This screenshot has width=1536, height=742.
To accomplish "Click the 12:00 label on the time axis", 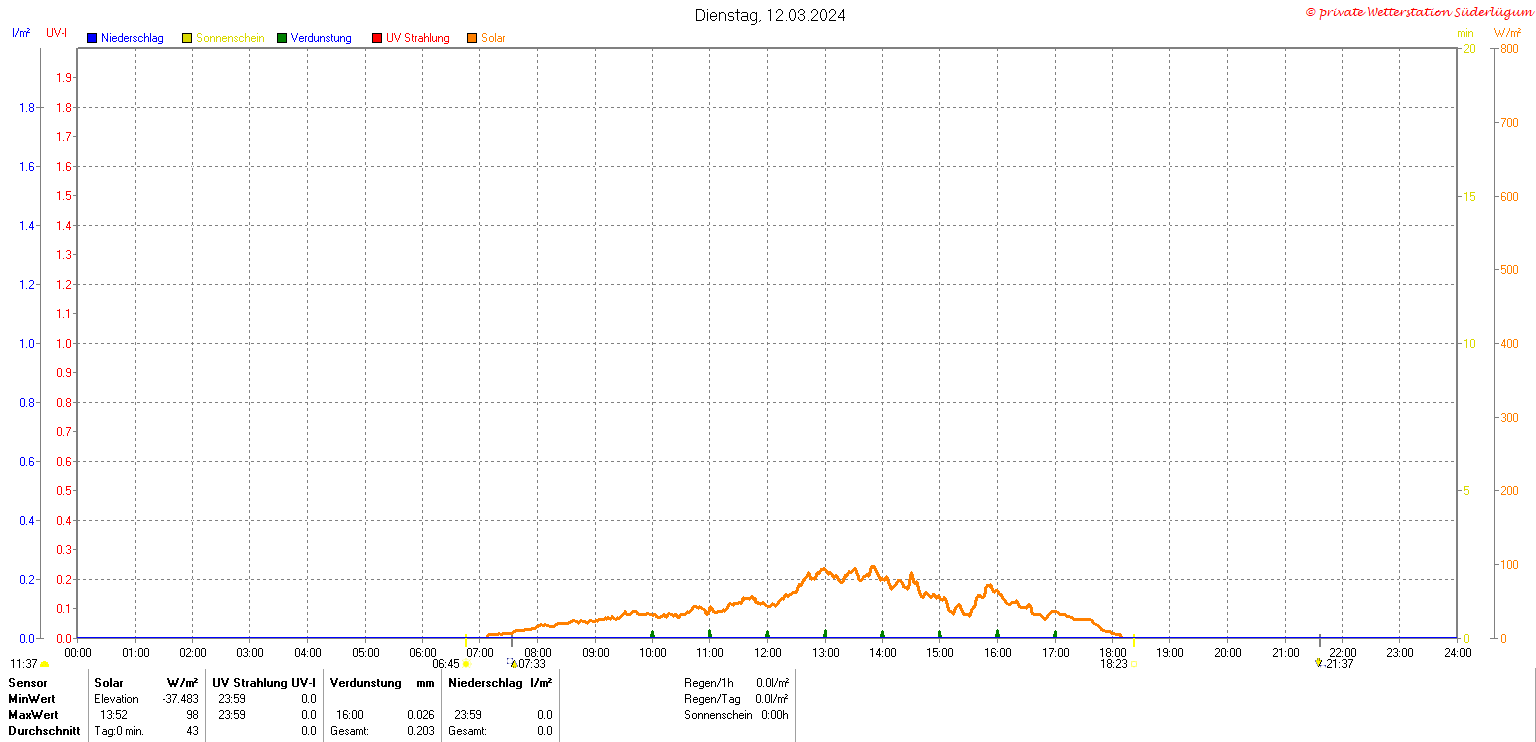I will tap(767, 653).
